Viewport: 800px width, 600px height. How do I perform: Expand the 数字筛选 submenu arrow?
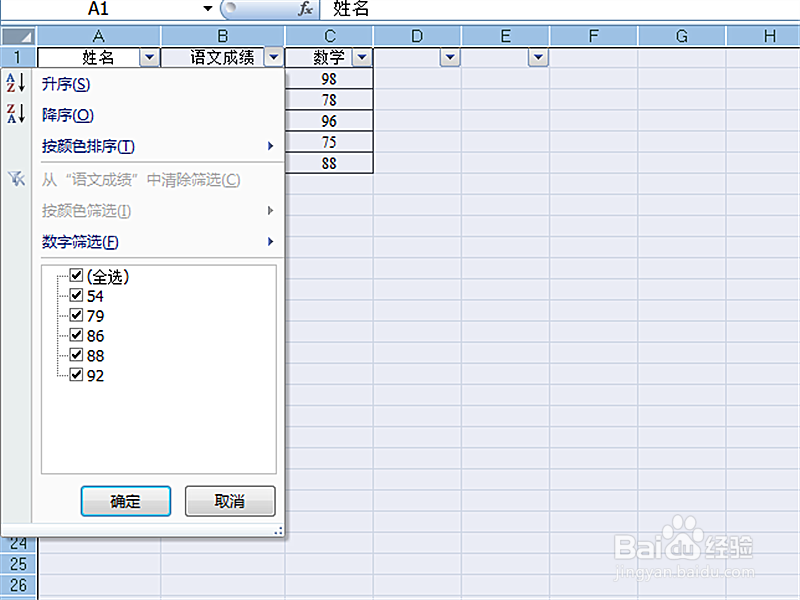(270, 241)
